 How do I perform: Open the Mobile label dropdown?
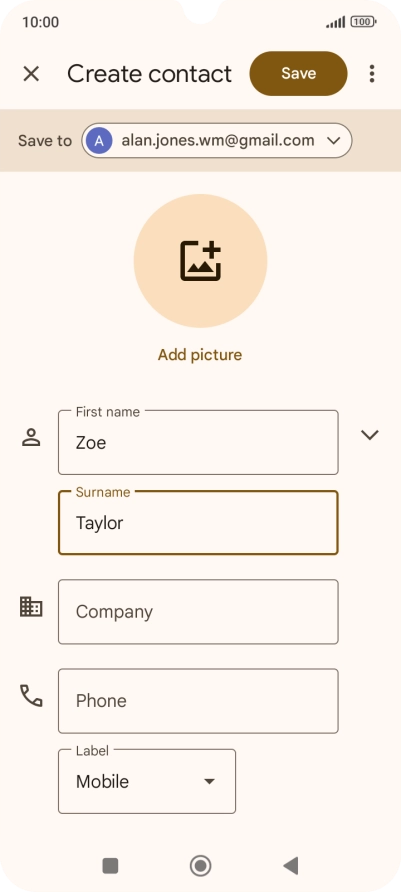pyautogui.click(x=147, y=781)
